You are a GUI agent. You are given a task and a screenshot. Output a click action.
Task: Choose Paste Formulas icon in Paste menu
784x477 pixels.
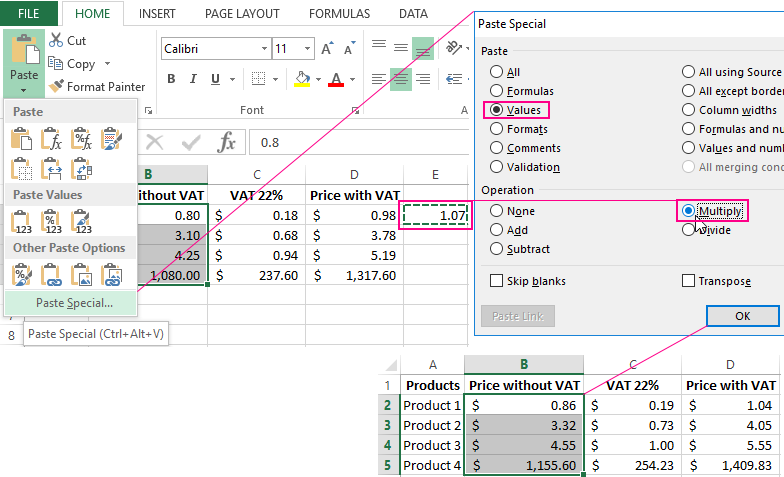coord(51,138)
